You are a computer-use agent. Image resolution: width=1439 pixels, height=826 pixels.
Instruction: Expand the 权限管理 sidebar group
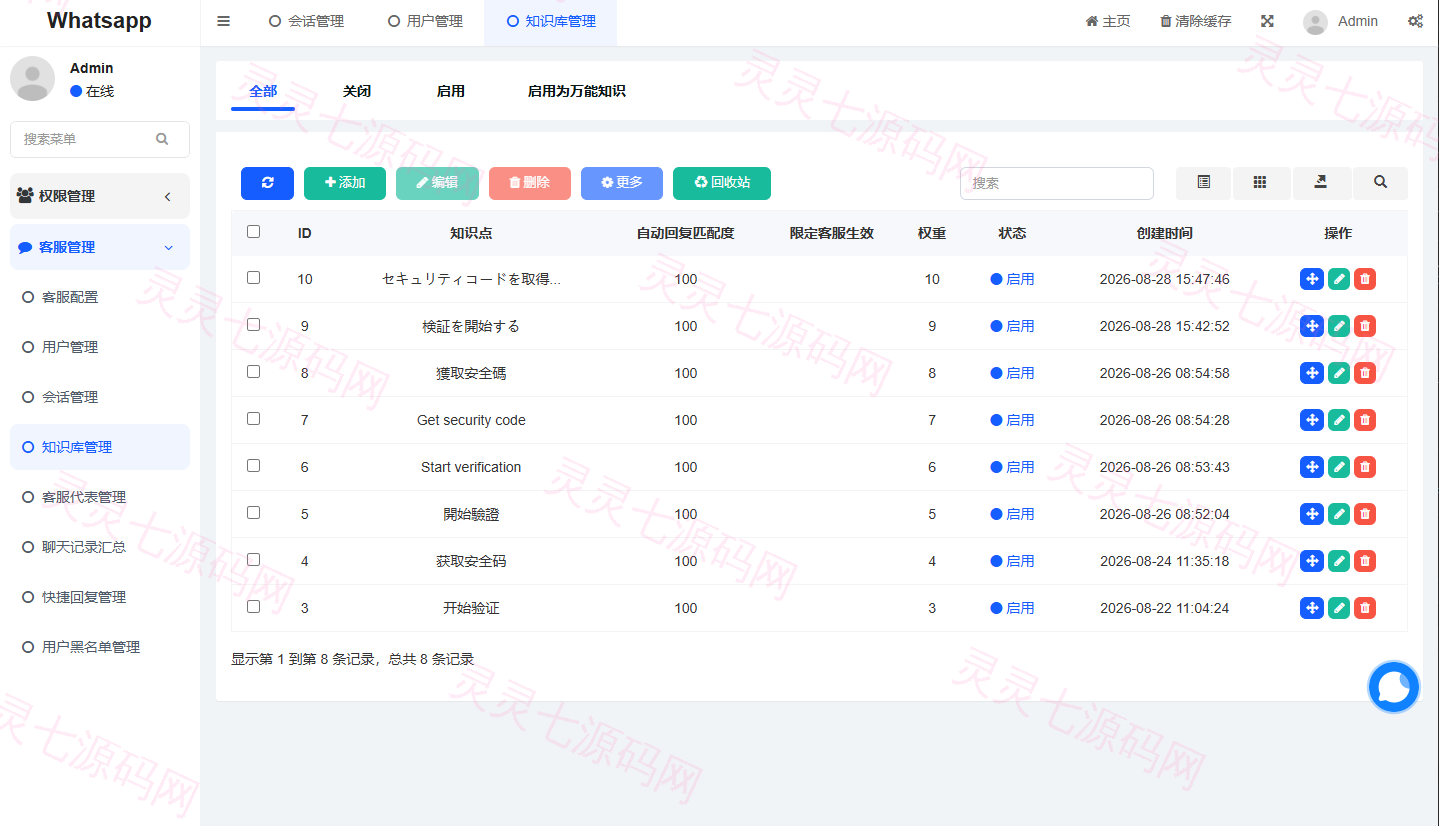(100, 196)
